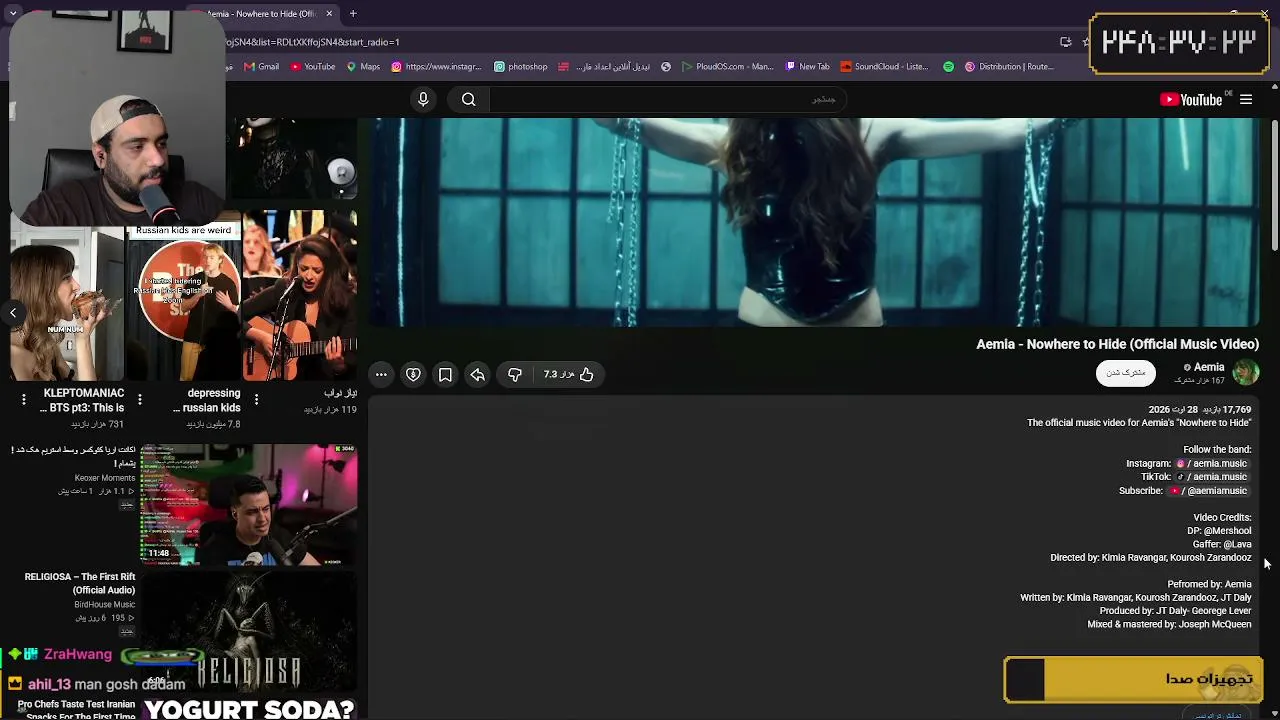The width and height of the screenshot is (1280, 720).
Task: Click the DP: @Mershool credit
Action: (1219, 531)
